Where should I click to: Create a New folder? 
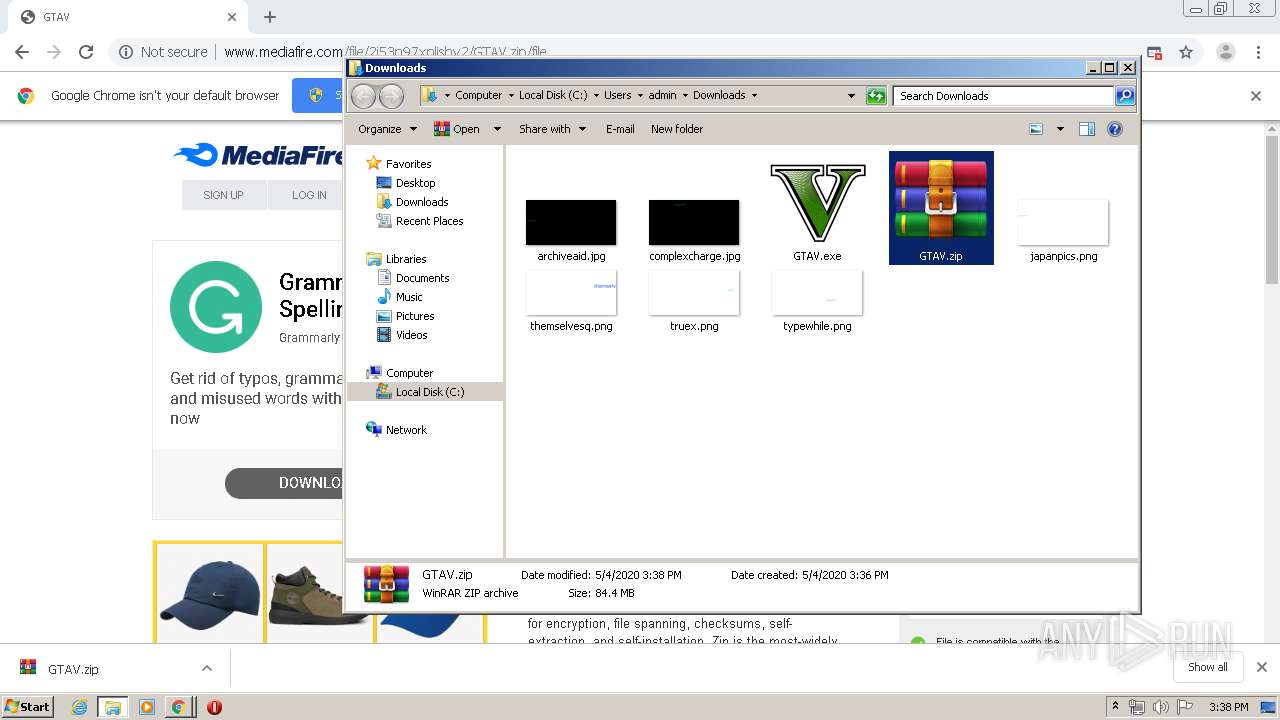(x=677, y=129)
